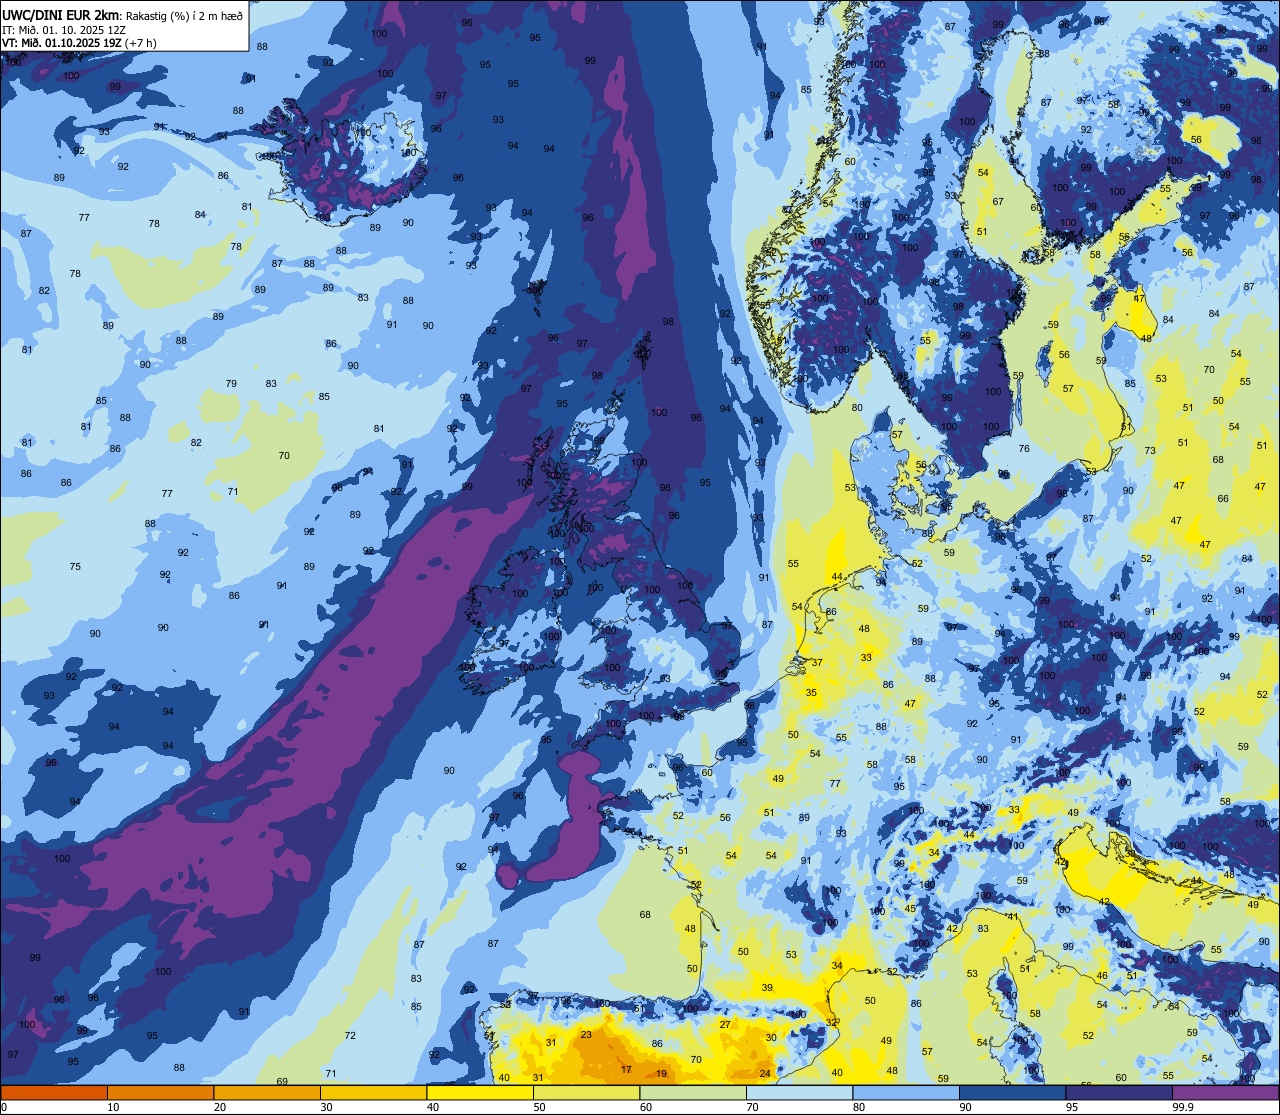The height and width of the screenshot is (1115, 1280).
Task: Click the value 39 in southern France
Action: (767, 987)
